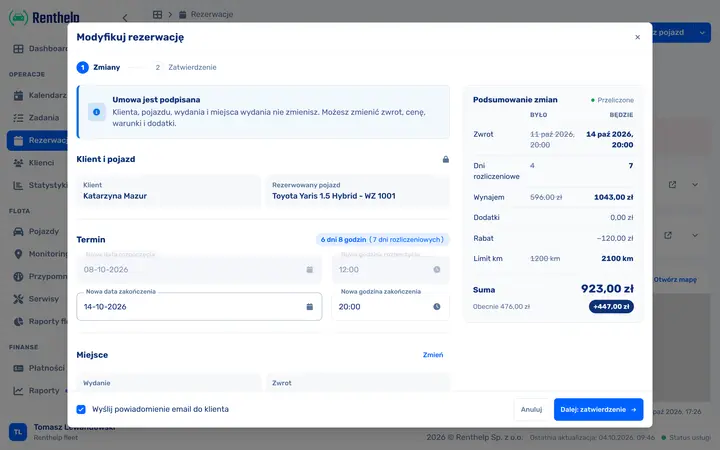The width and height of the screenshot is (720, 450).
Task: Open the dropdown arrow beside the pojazd button
Action: point(702,33)
